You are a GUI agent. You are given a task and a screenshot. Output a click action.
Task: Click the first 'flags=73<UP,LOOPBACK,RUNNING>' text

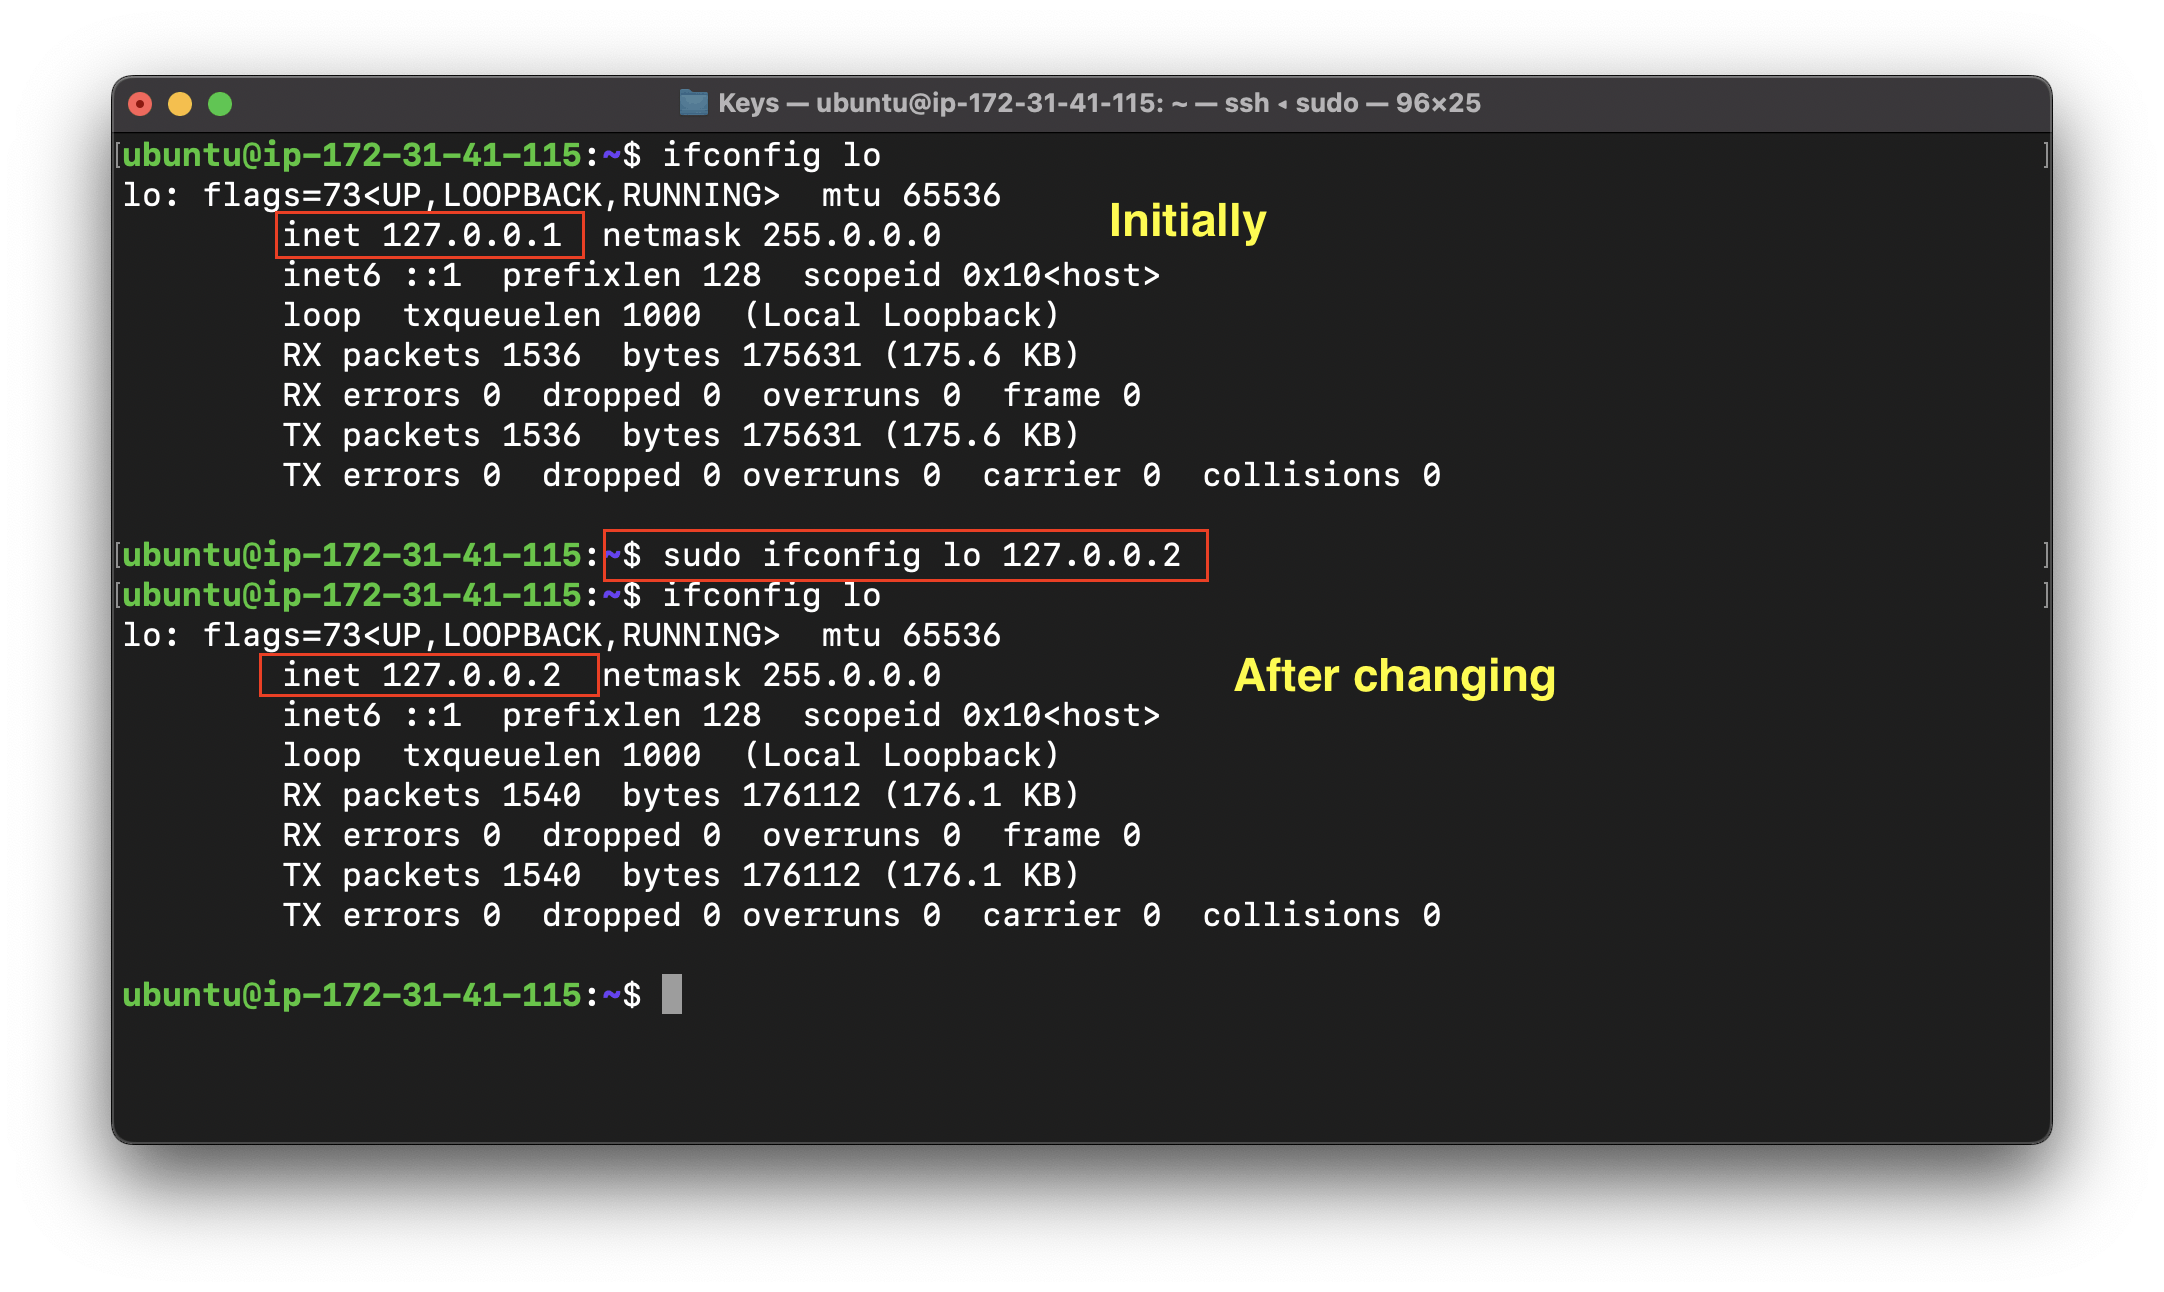491,195
